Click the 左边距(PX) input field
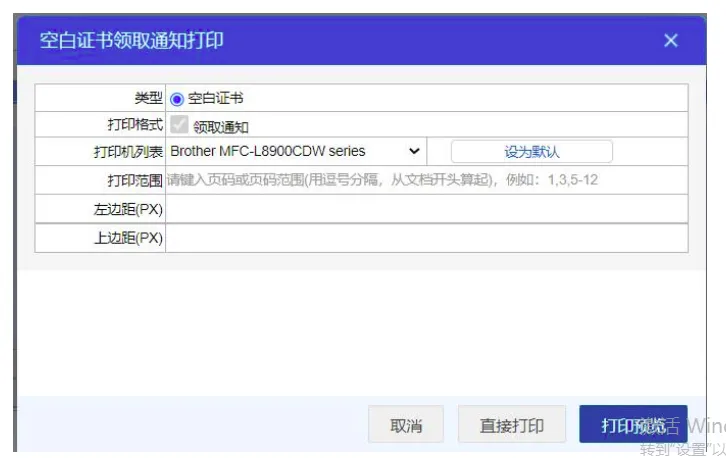 click(426, 209)
